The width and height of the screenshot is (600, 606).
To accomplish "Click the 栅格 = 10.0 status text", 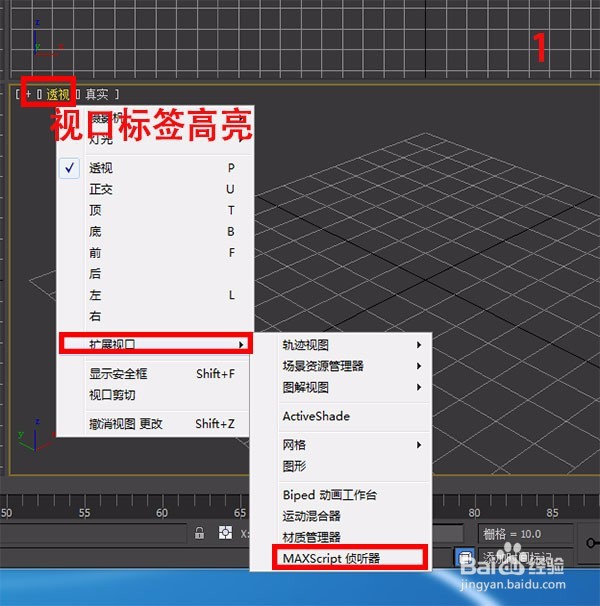I will tap(511, 534).
